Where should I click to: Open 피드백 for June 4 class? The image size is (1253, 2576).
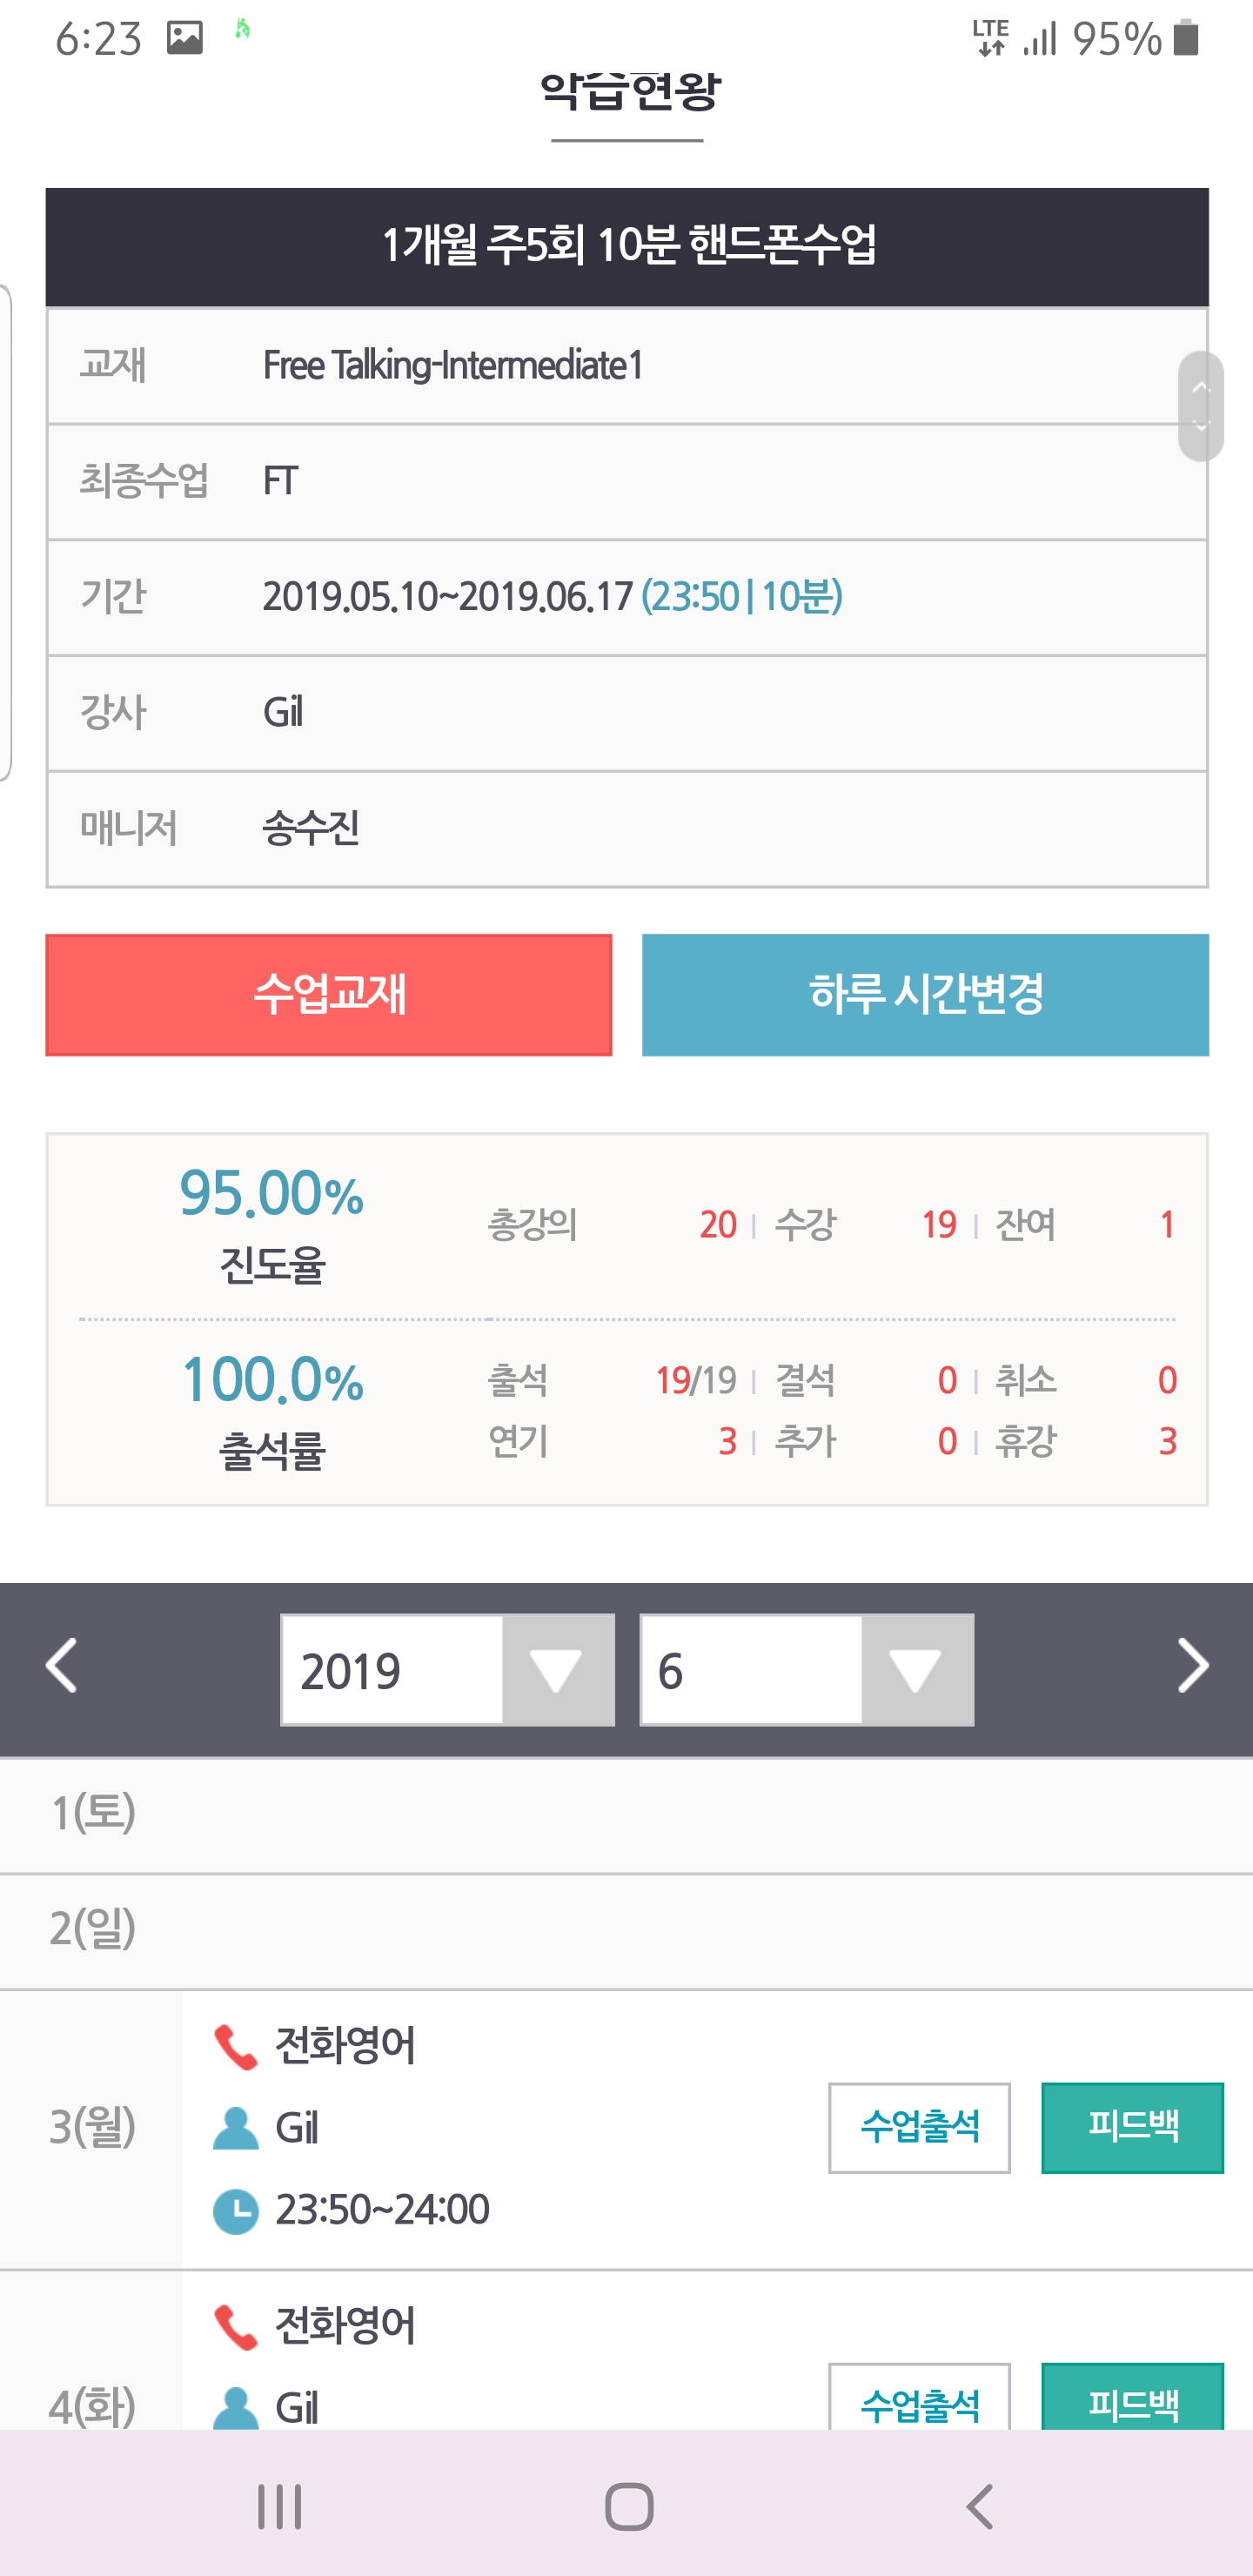(x=1132, y=2400)
